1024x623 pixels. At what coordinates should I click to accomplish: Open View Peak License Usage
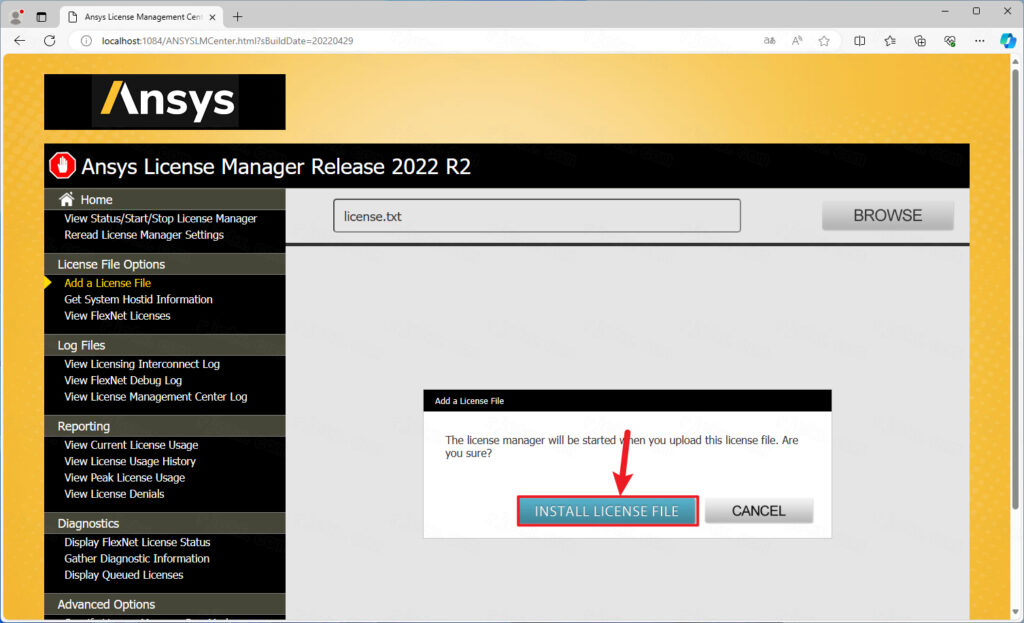pos(125,478)
